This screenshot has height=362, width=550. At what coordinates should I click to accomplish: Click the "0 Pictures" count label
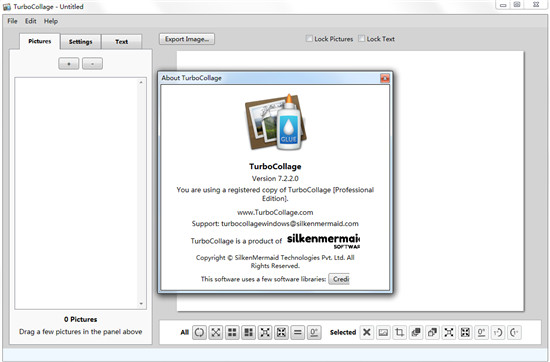click(81, 319)
